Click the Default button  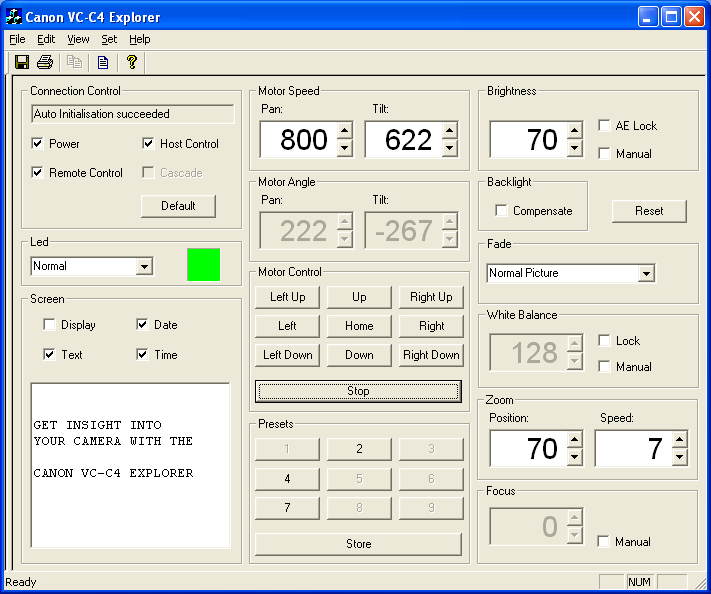(178, 206)
